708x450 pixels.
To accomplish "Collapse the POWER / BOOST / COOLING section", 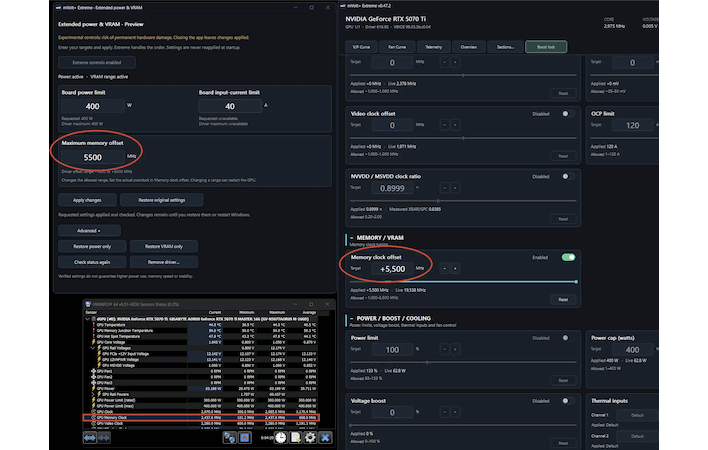I will pyautogui.click(x=352, y=319).
